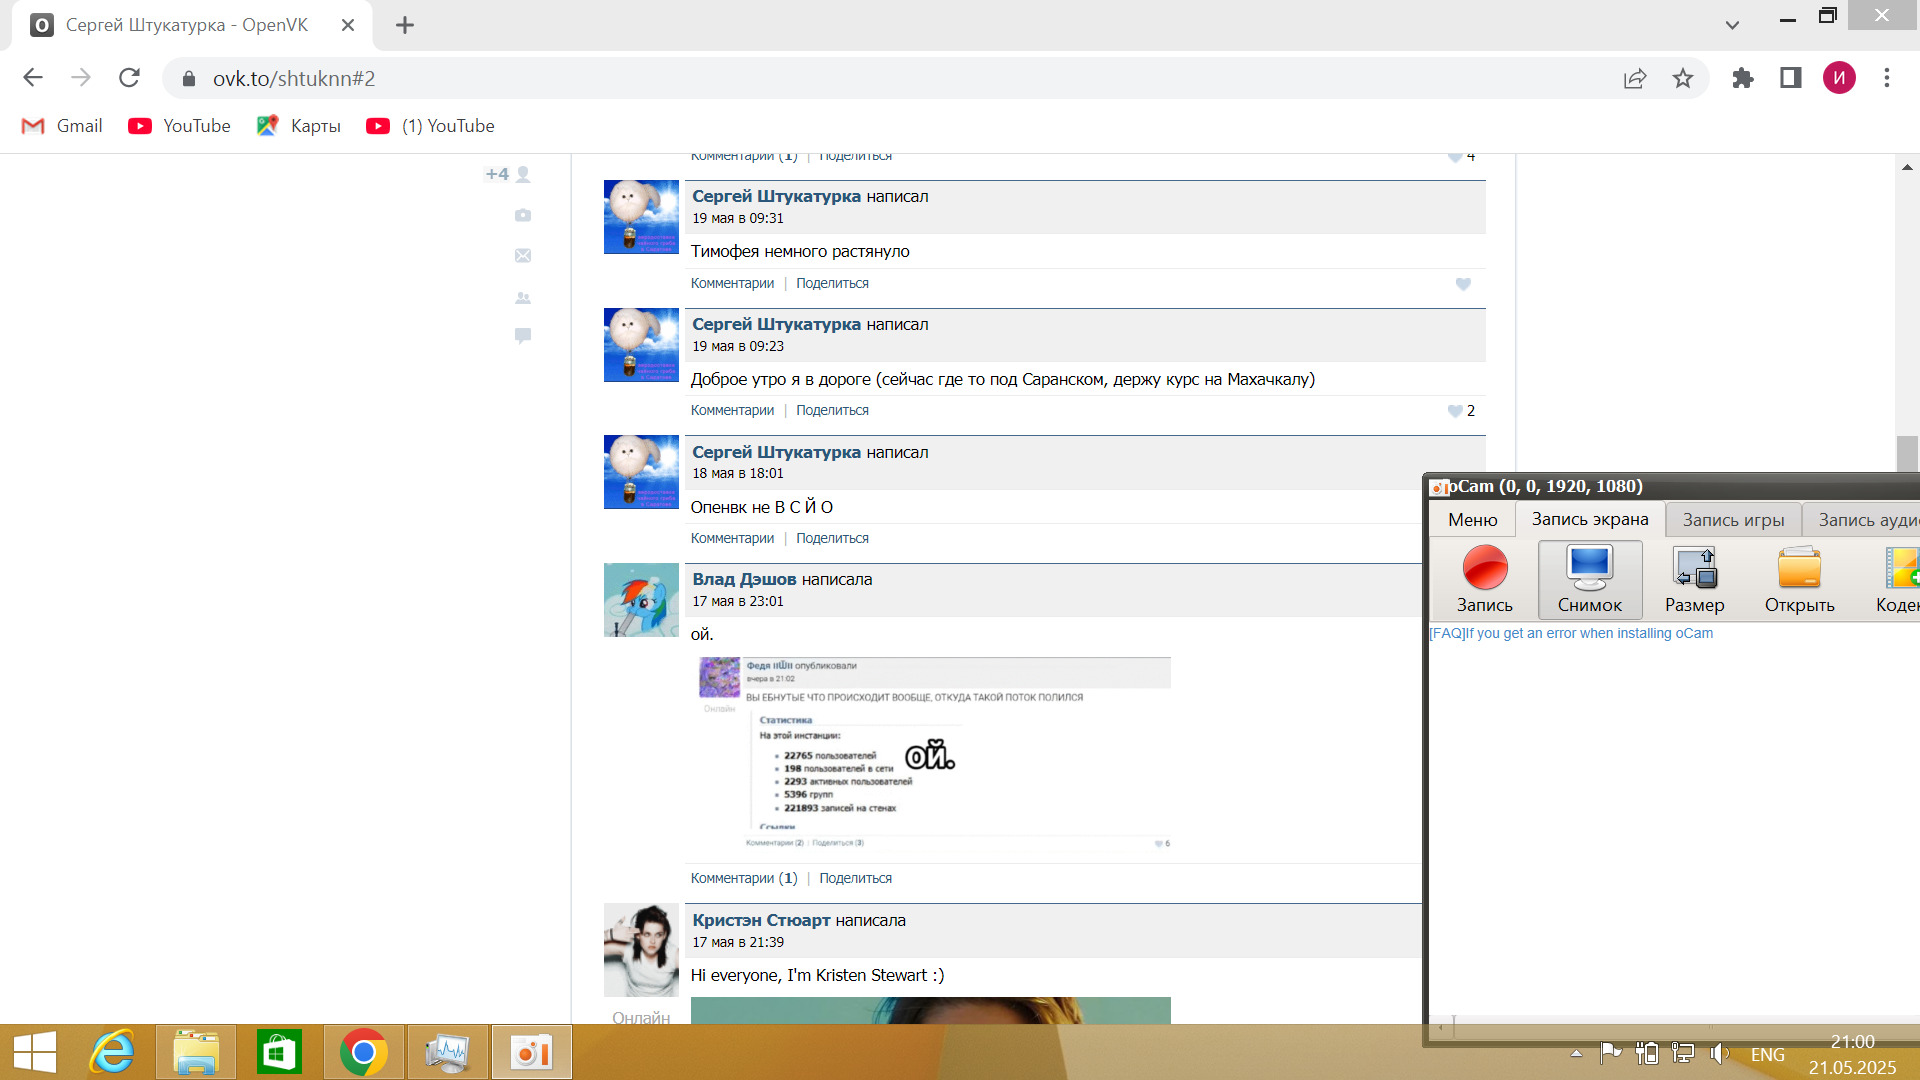Screen dimensions: 1920x1080
Task: Click the Открыть folder icon in oCam
Action: (x=1799, y=570)
